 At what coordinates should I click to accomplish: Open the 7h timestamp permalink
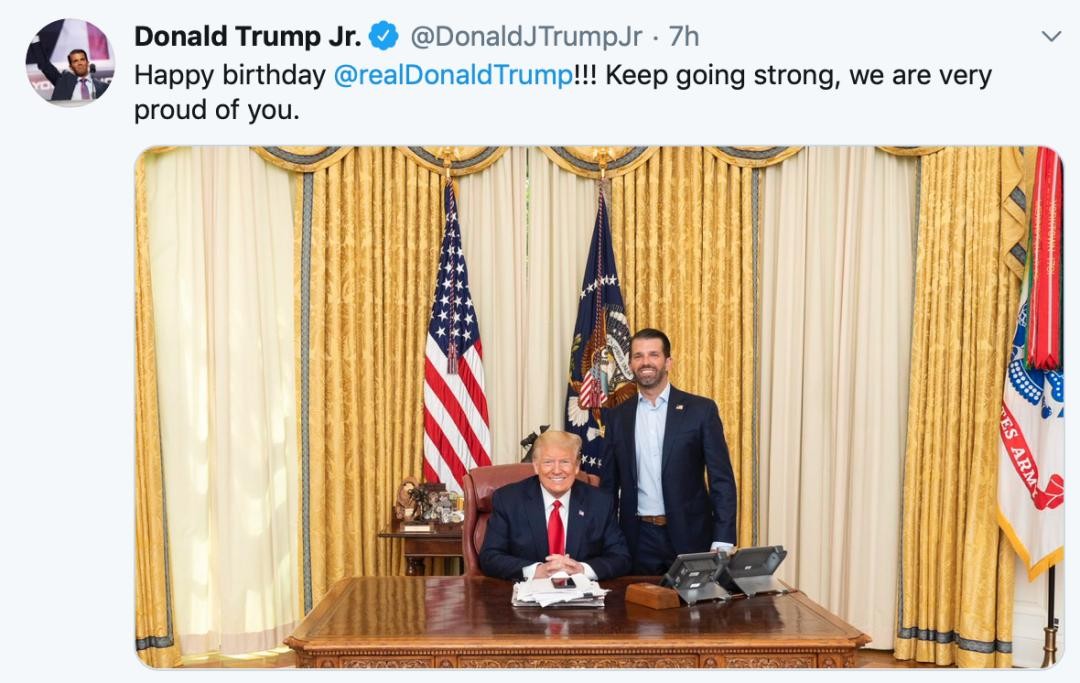(x=684, y=36)
